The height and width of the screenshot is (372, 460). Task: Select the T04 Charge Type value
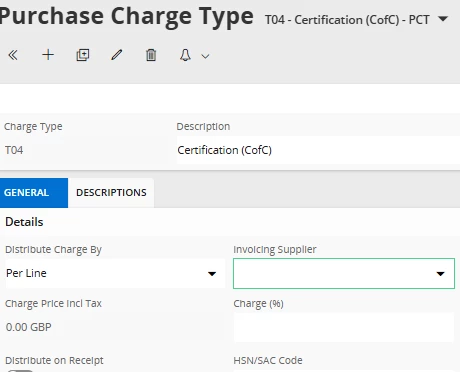click(x=14, y=150)
